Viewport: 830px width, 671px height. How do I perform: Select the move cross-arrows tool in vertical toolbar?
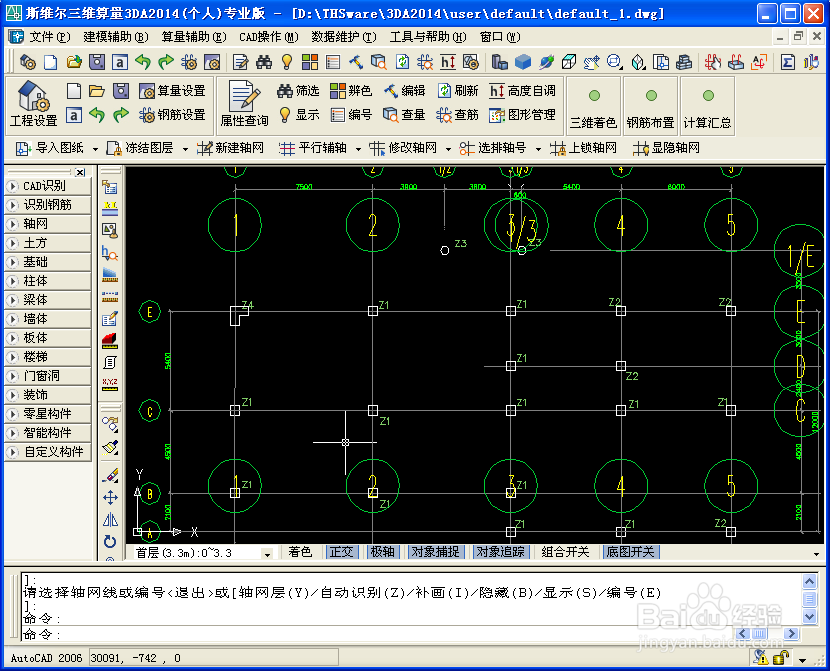(110, 497)
